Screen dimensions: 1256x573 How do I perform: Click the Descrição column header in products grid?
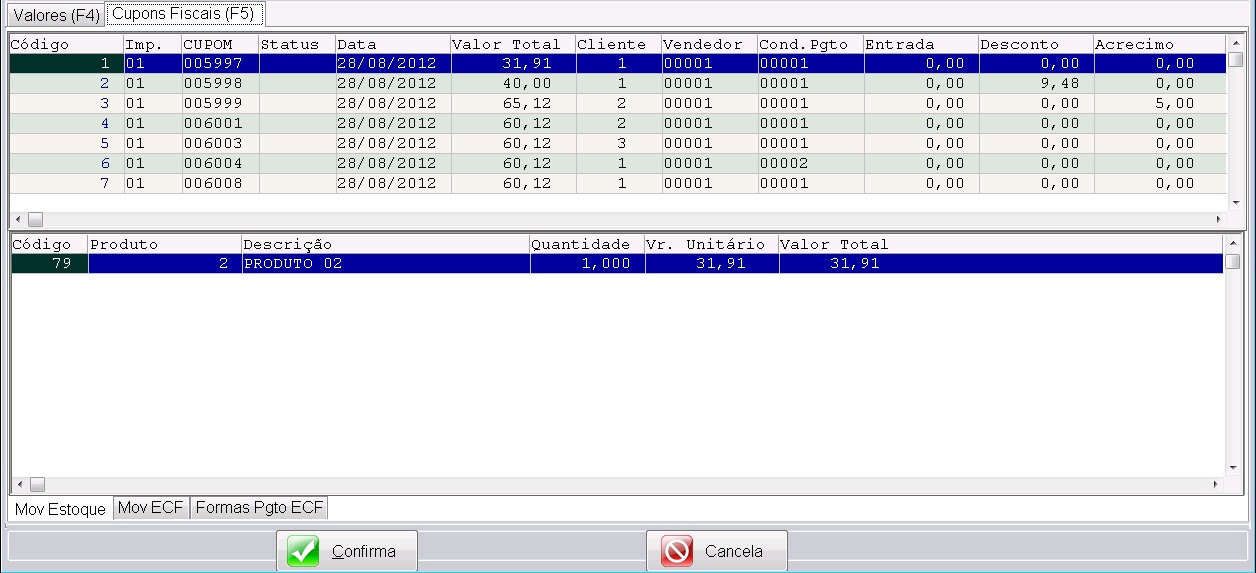tap(385, 244)
